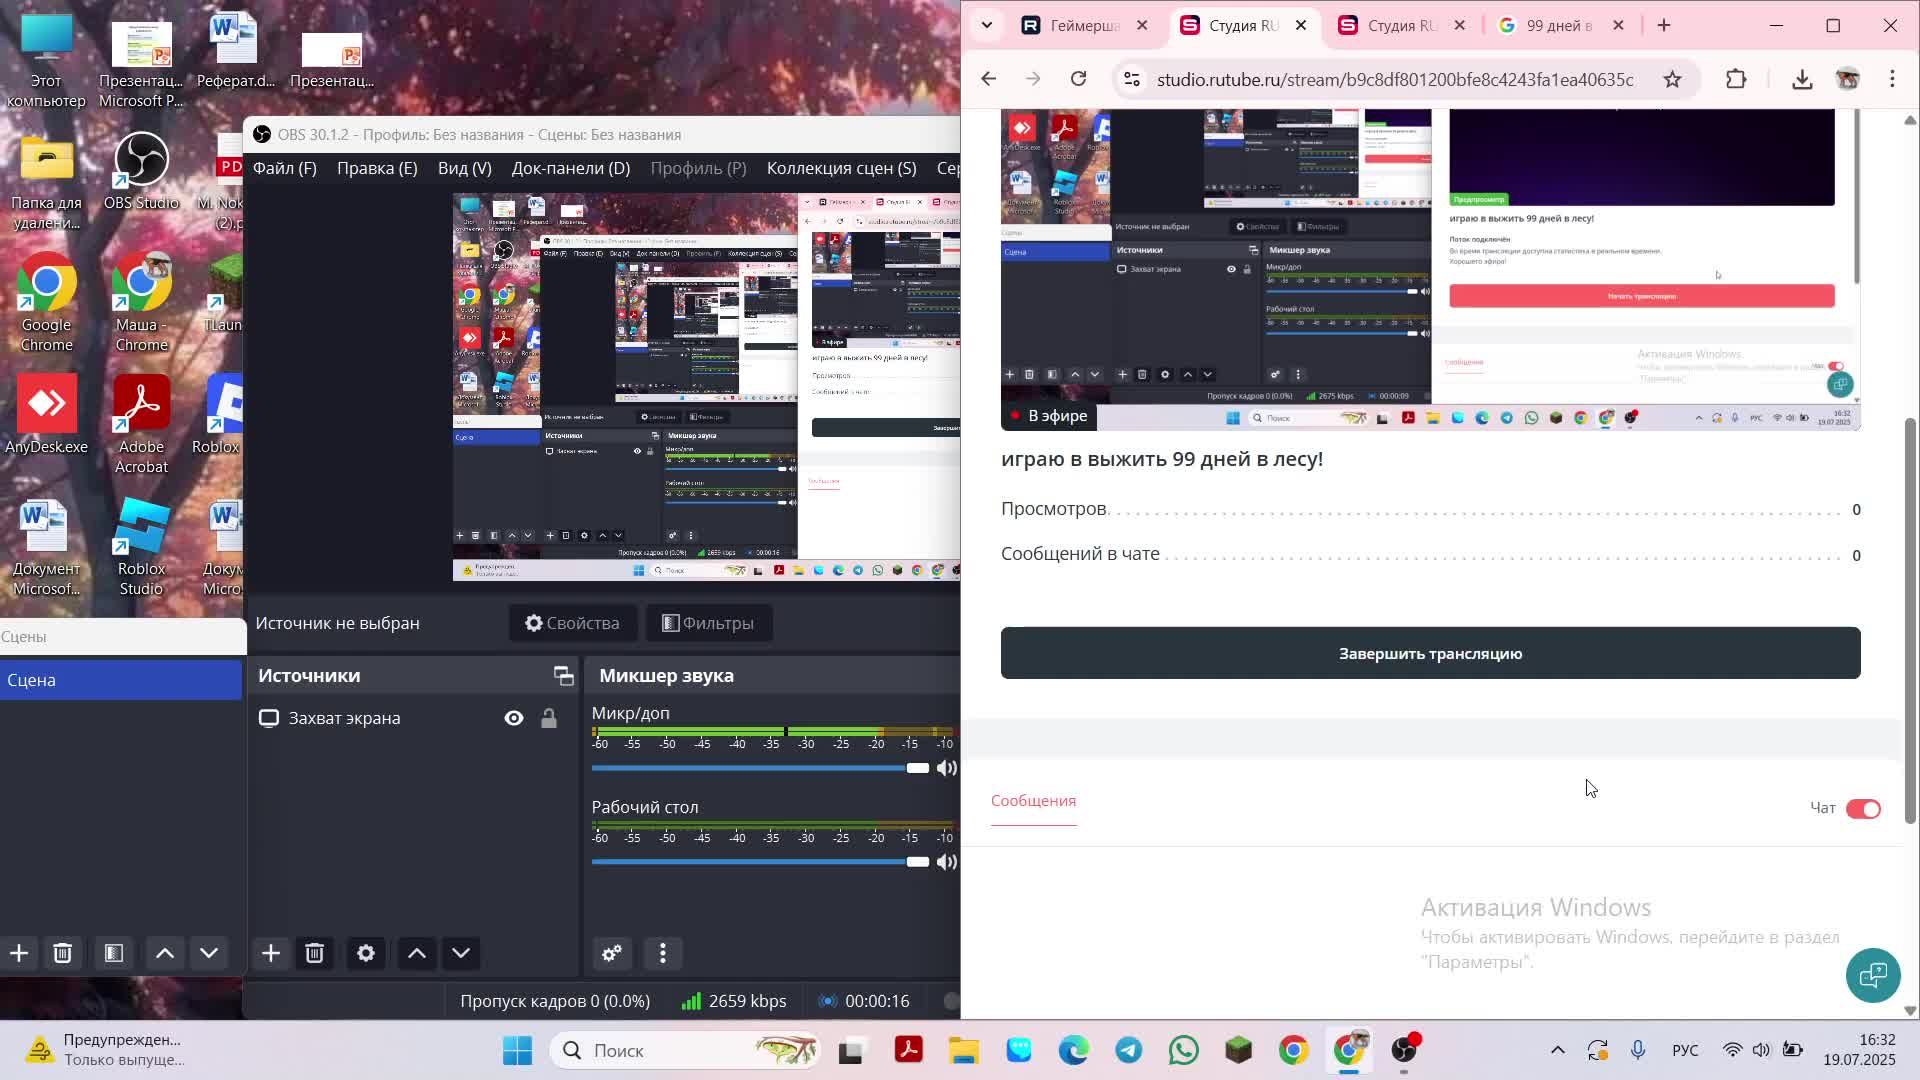Screen dimensions: 1920x1080
Task: Open Вид (V) menu in OBS
Action: (465, 168)
